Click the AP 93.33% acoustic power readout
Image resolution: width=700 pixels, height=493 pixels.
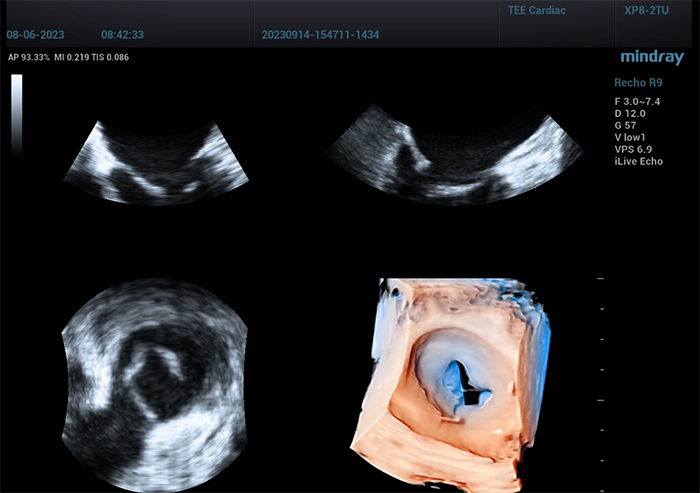coord(30,57)
